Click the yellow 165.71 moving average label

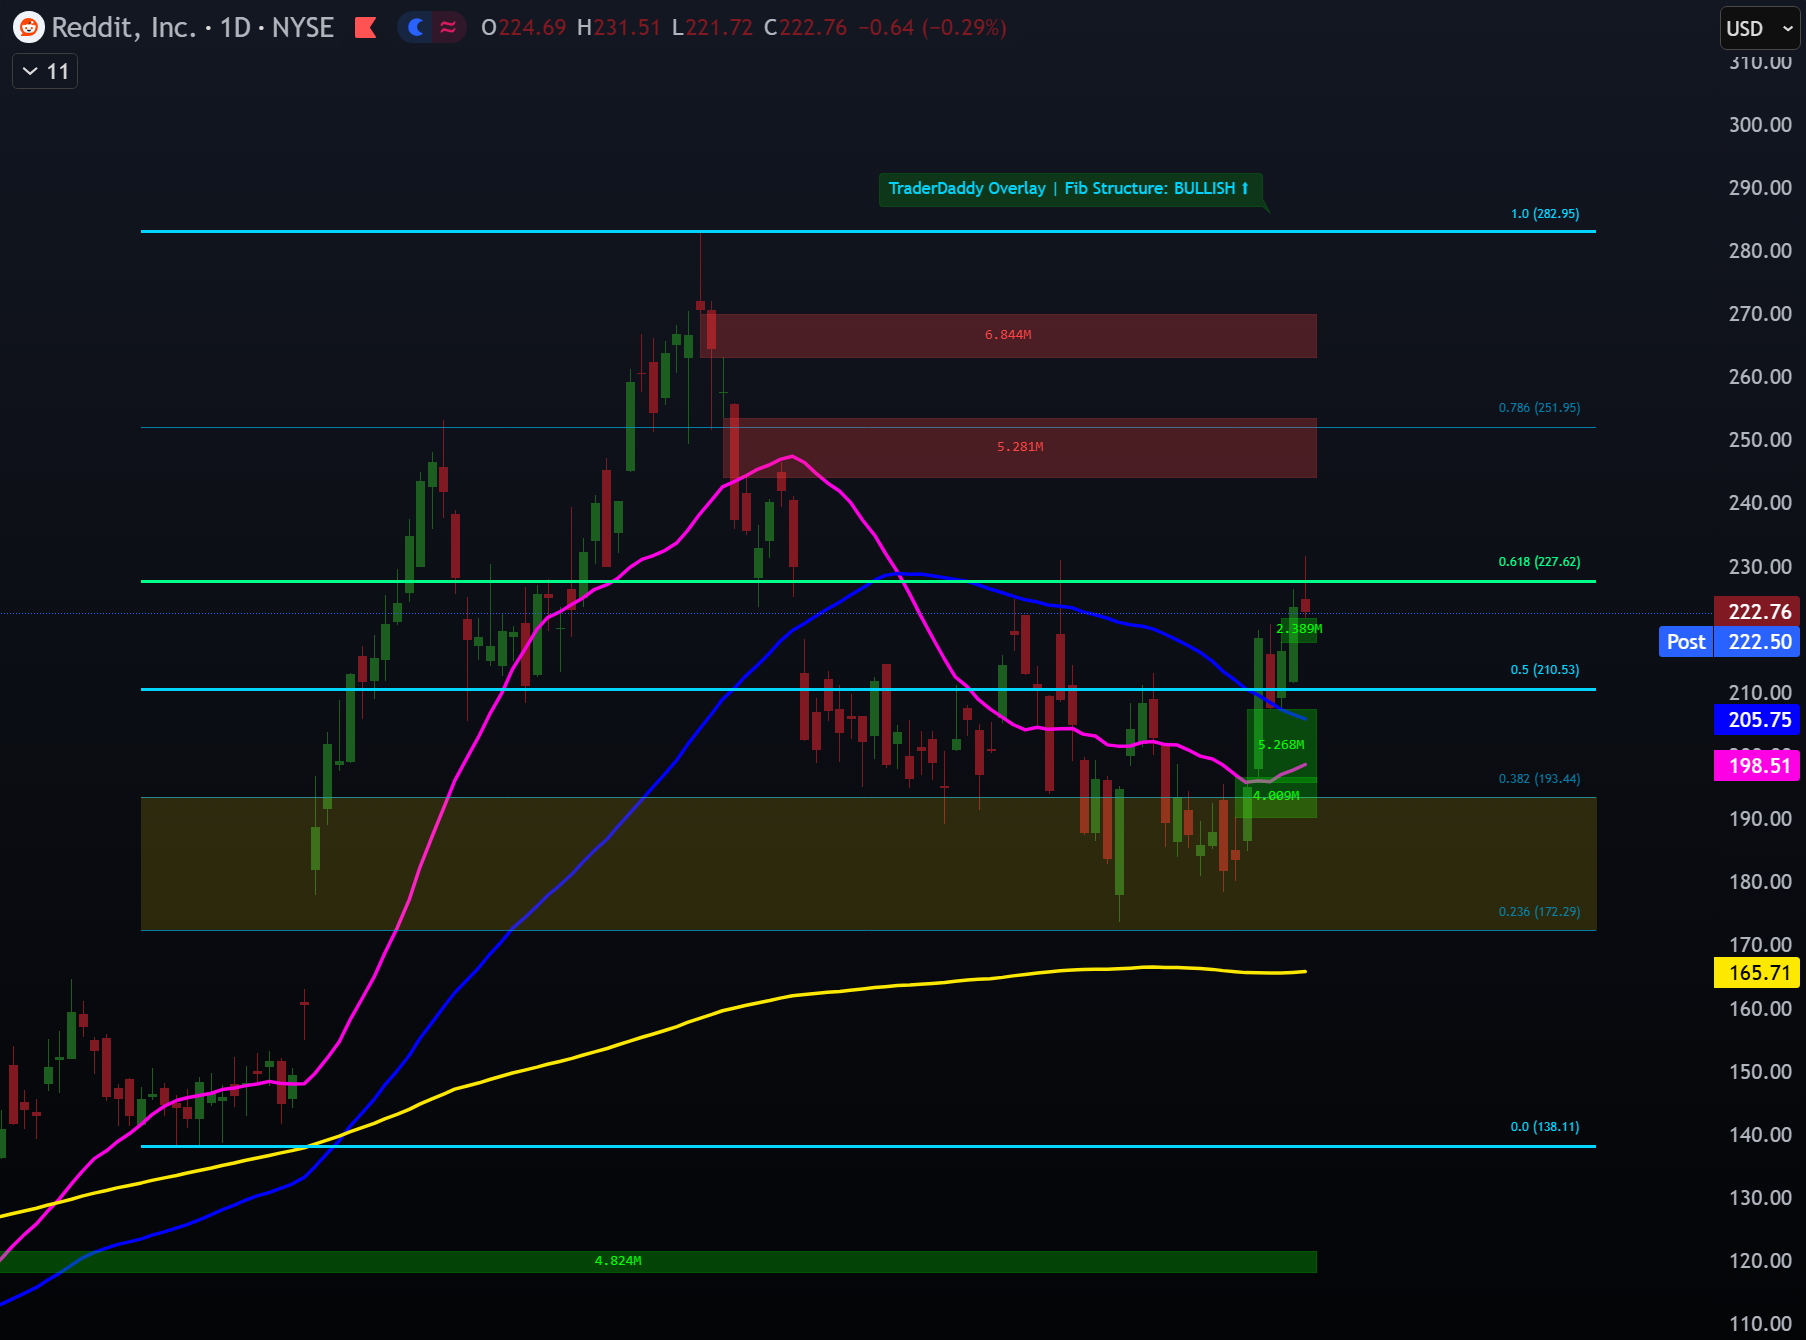click(1757, 971)
